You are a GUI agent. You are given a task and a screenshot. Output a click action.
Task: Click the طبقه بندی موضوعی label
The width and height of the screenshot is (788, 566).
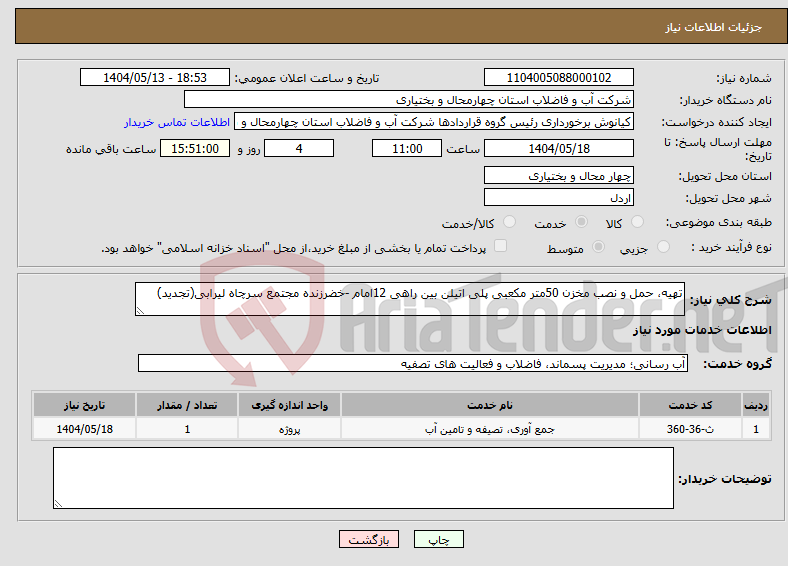click(719, 222)
